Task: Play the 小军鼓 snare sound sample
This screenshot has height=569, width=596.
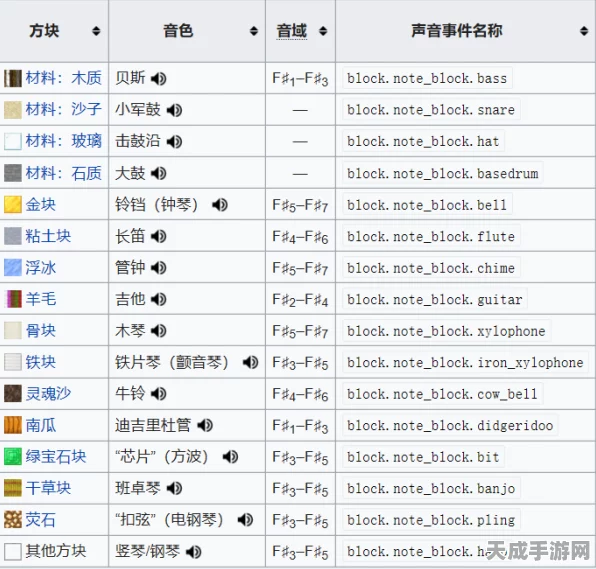Action: point(174,110)
